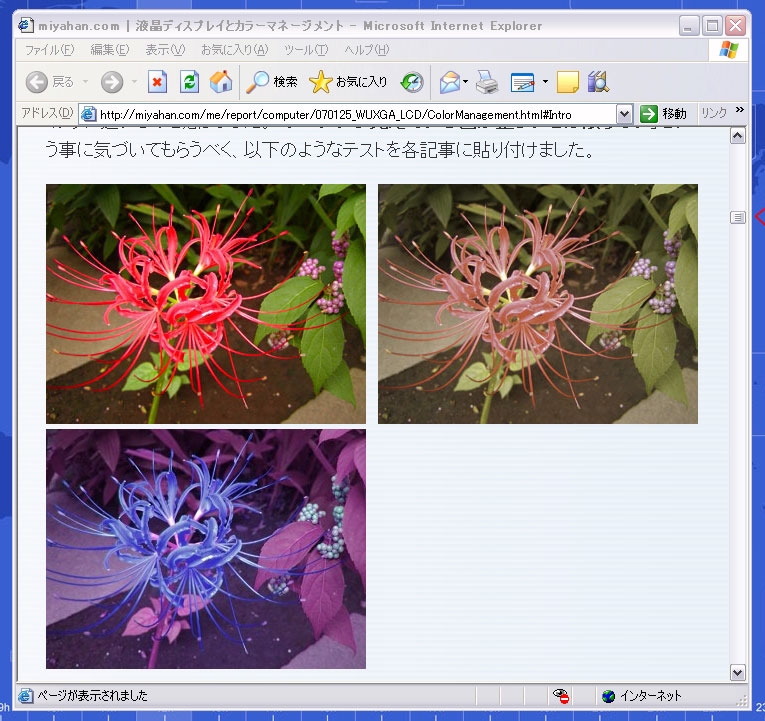Click the blue-tinted spider lily photo
Viewport: 765px width, 721px height.
click(206, 549)
